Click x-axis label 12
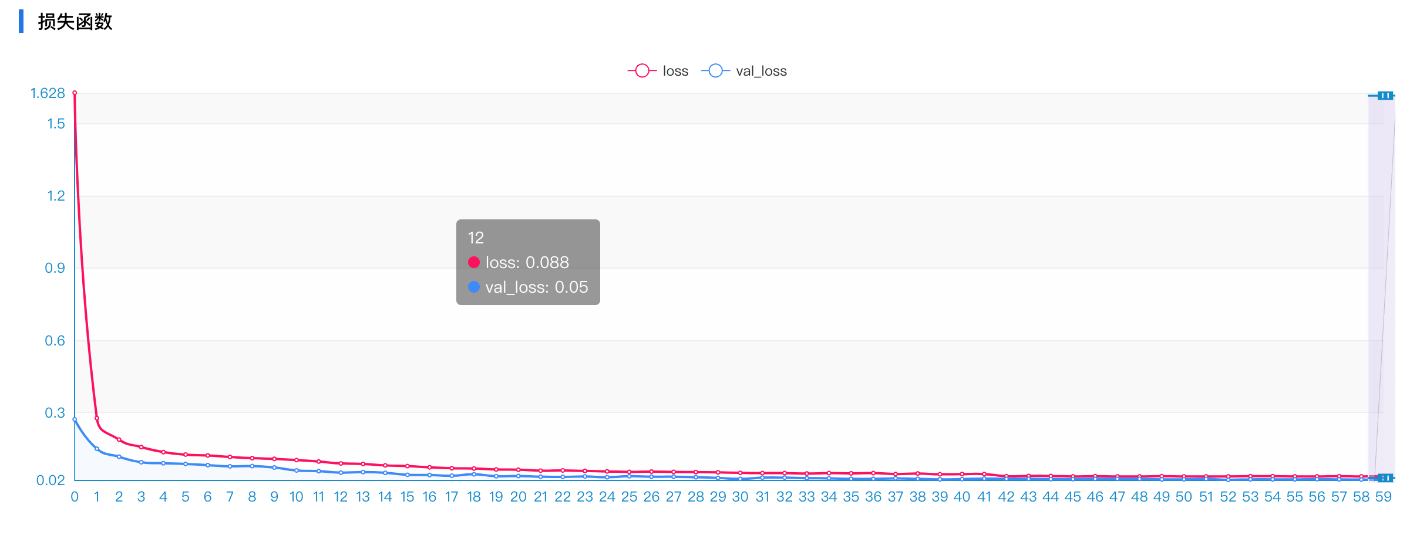Screen dimensions: 1420x542 [x=341, y=496]
